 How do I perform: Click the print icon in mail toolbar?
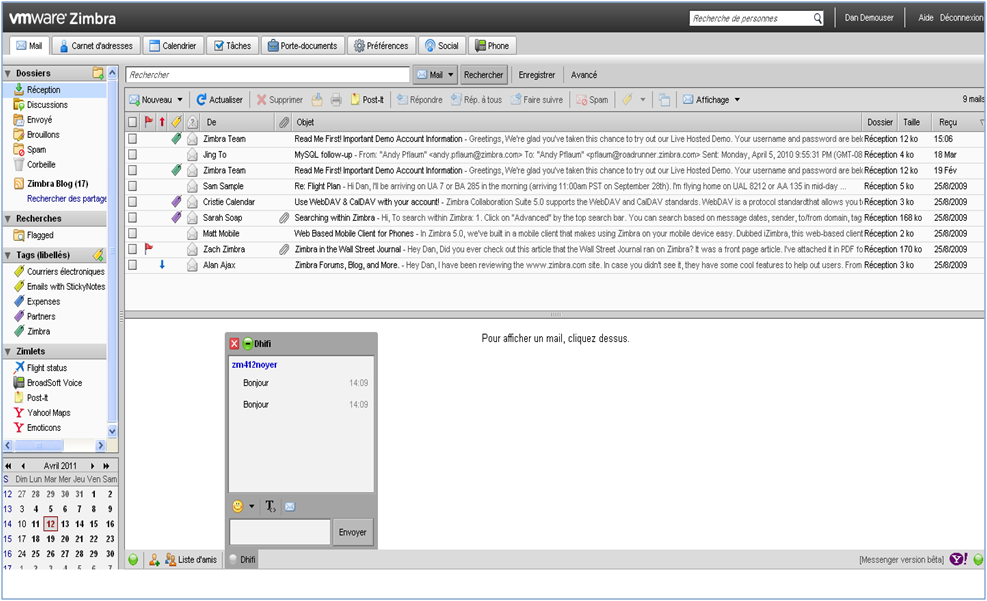click(336, 99)
